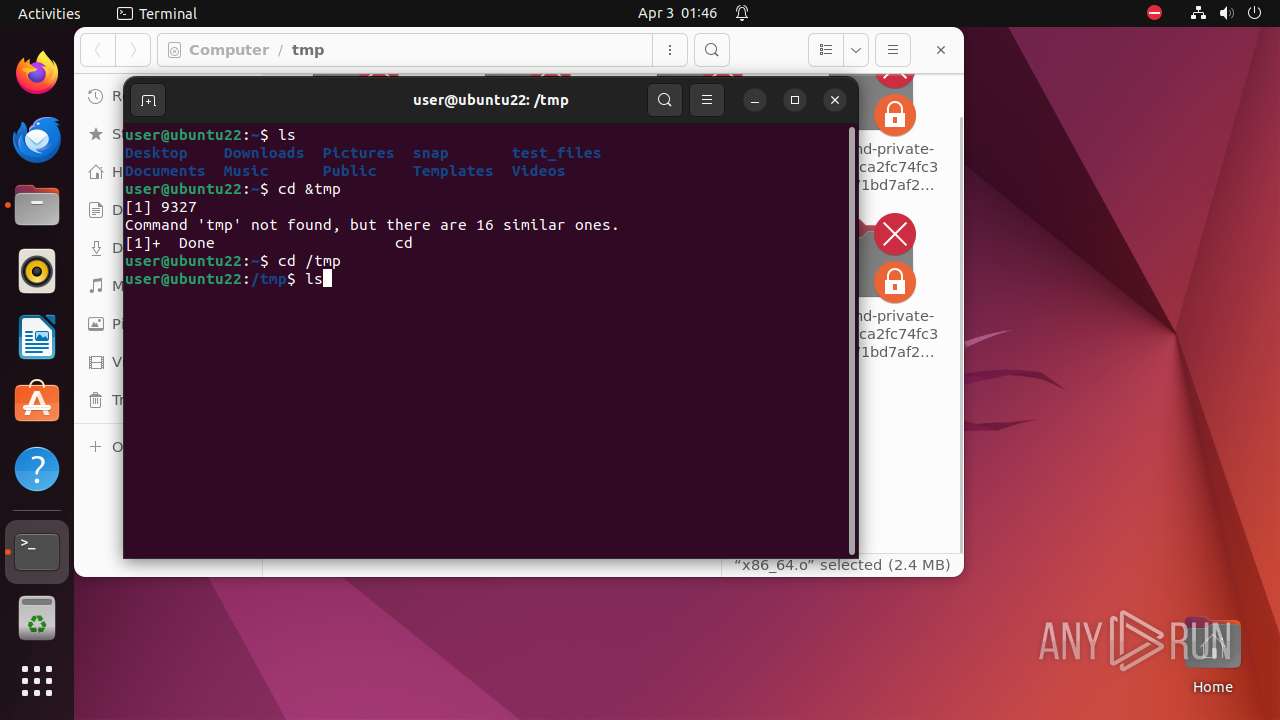This screenshot has width=1280, height=720.
Task: Go forward in Files window
Action: [133, 50]
